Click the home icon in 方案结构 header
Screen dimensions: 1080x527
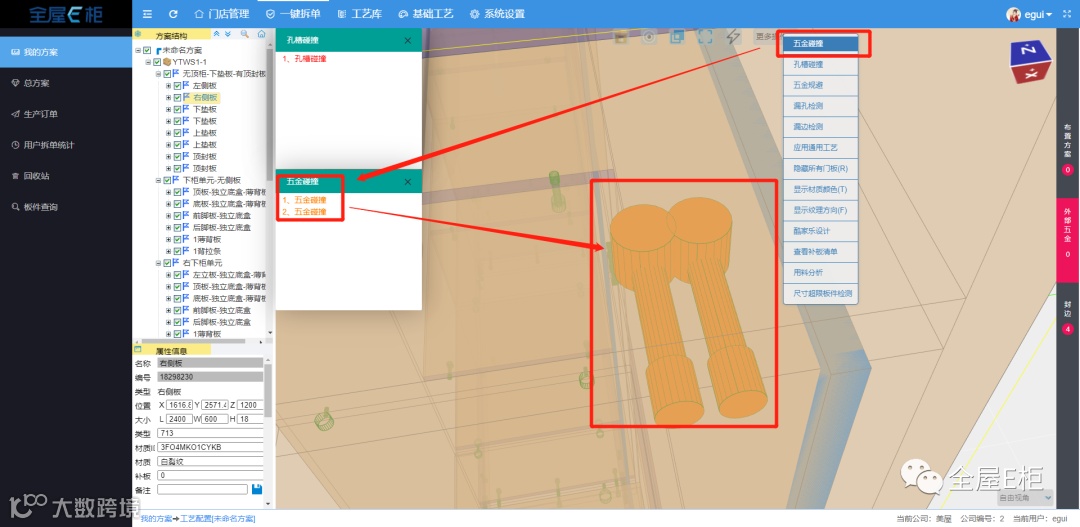pos(261,34)
